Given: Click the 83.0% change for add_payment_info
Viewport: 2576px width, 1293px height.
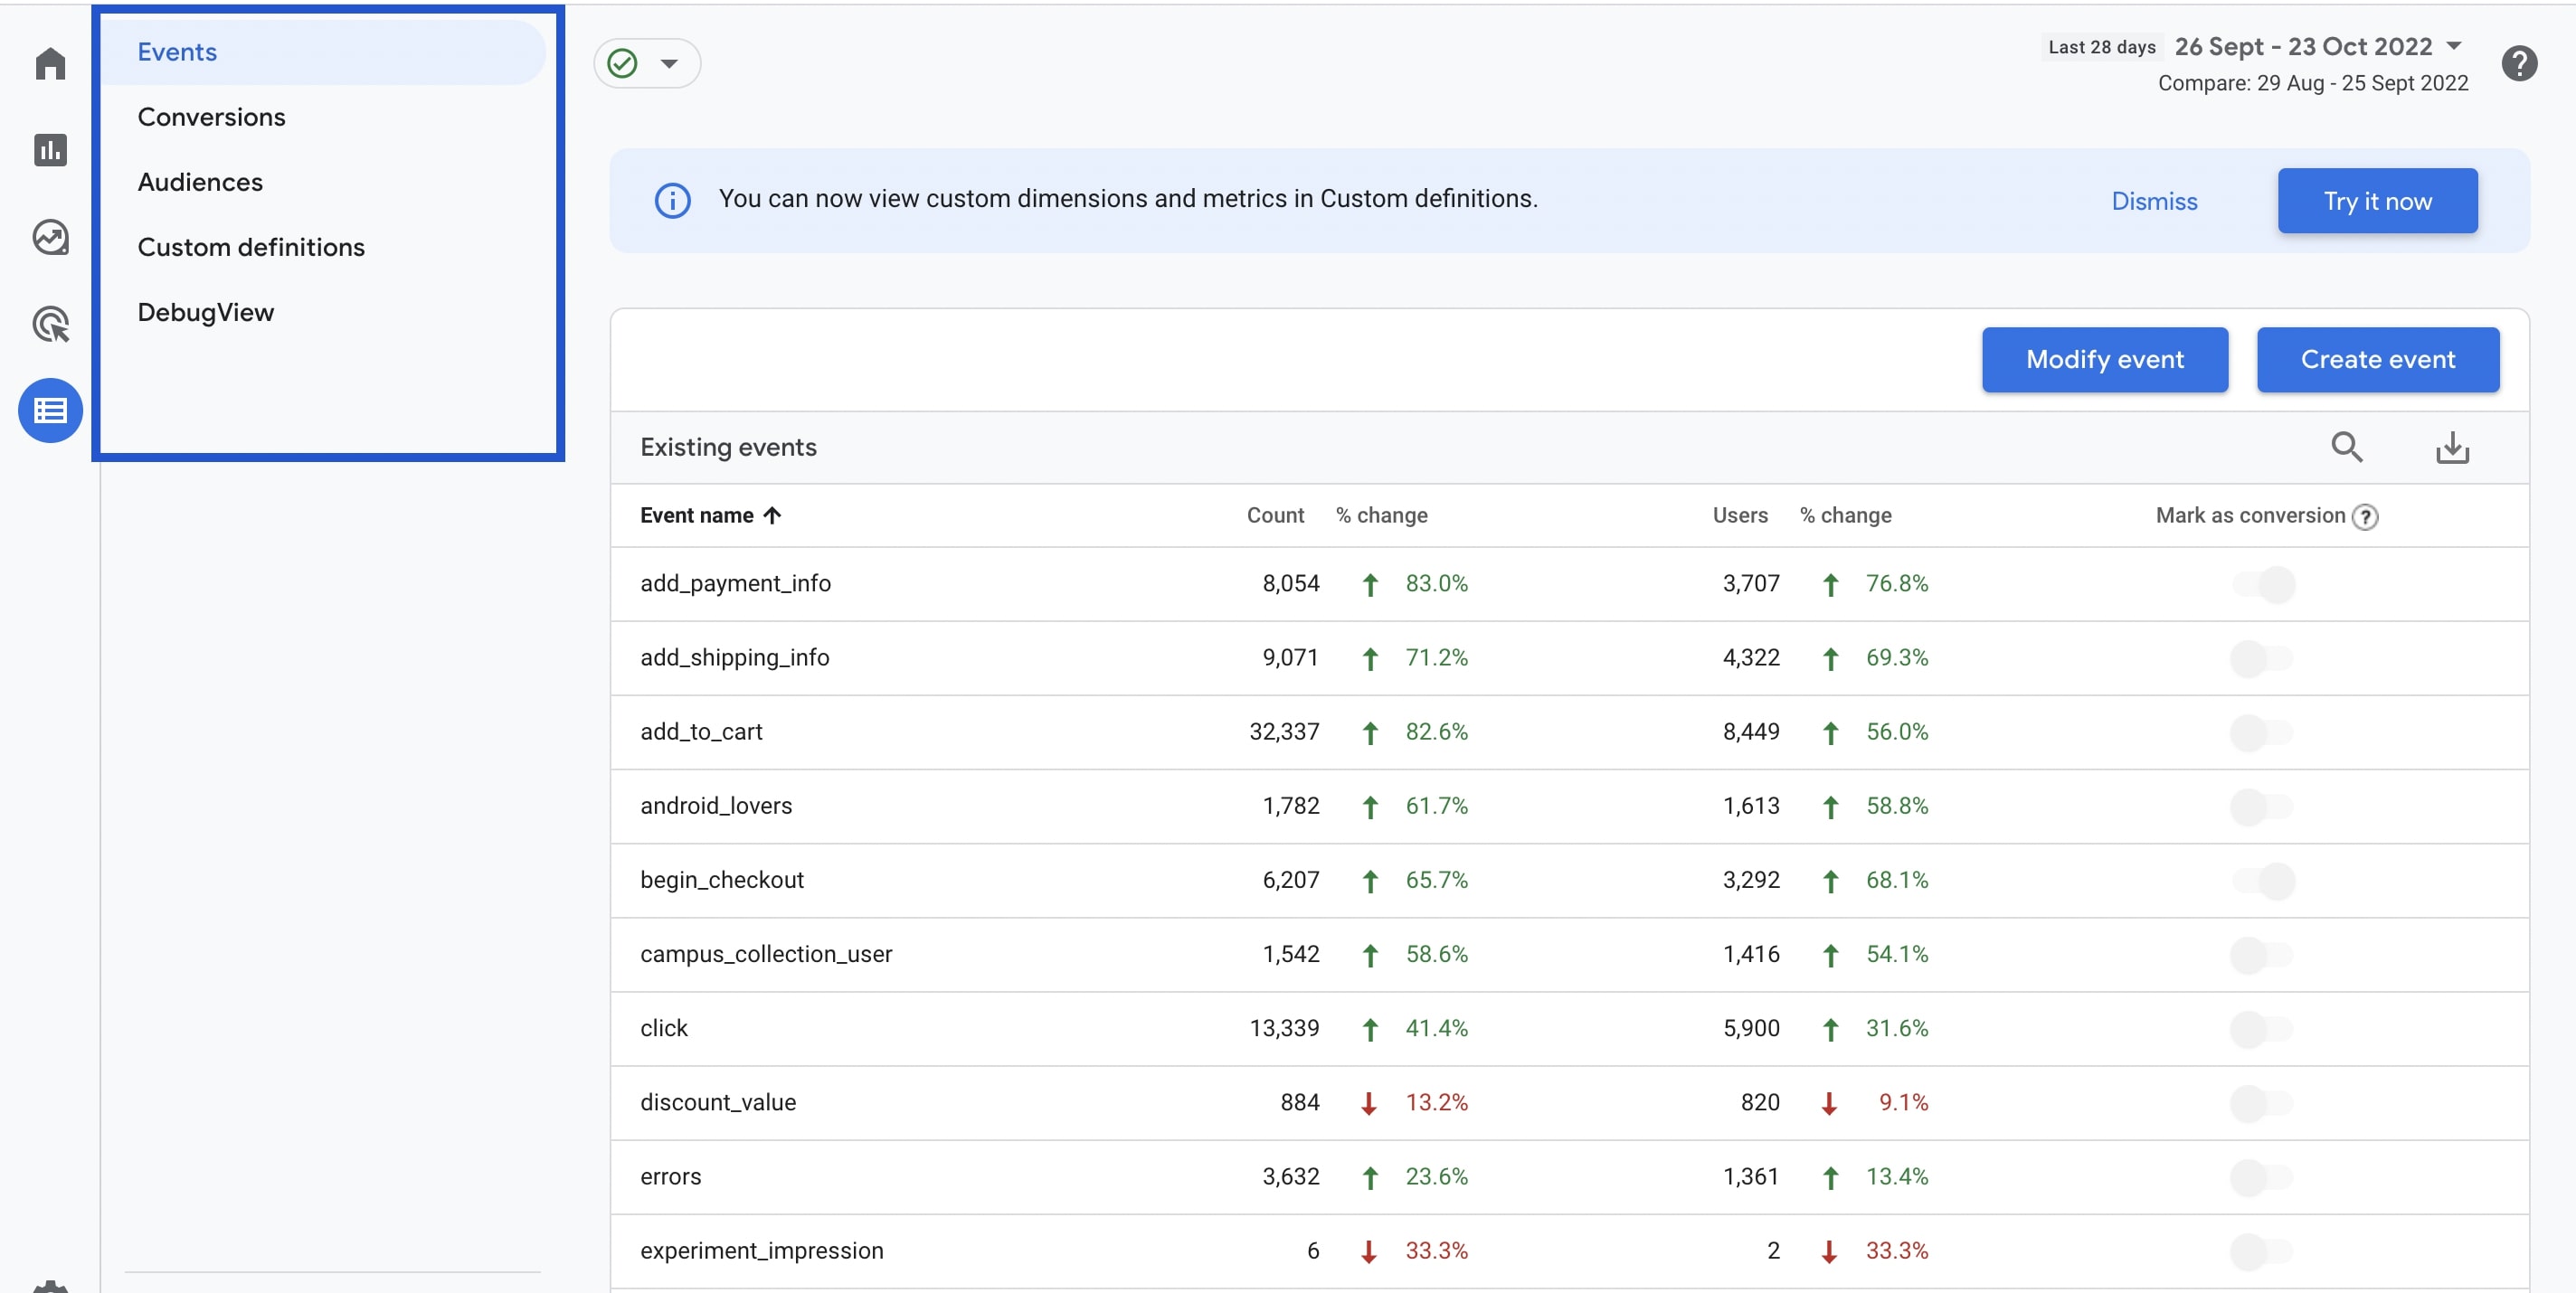Looking at the screenshot, I should (x=1436, y=584).
